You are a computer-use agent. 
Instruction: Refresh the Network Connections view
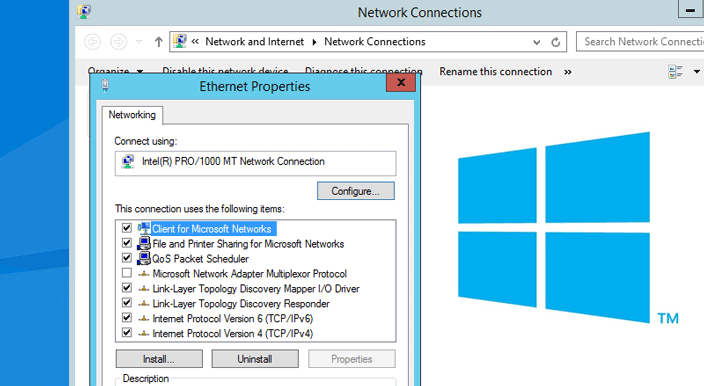555,42
